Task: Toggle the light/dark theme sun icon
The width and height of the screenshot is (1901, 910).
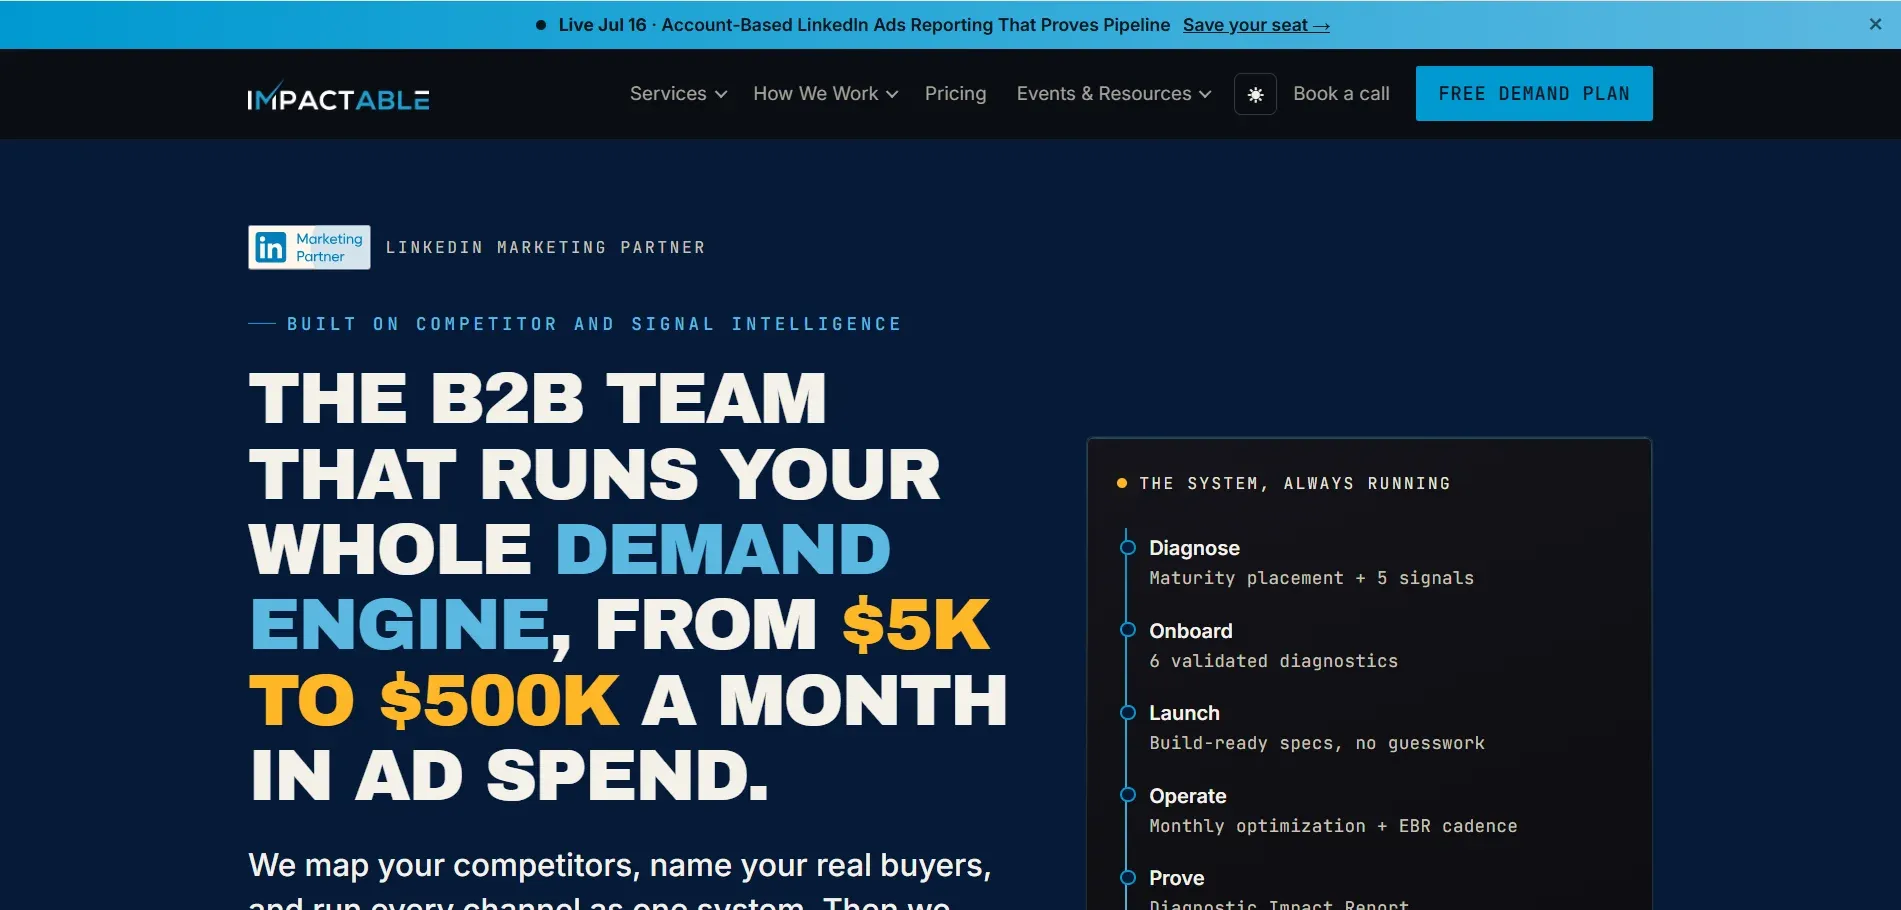Action: coord(1255,94)
